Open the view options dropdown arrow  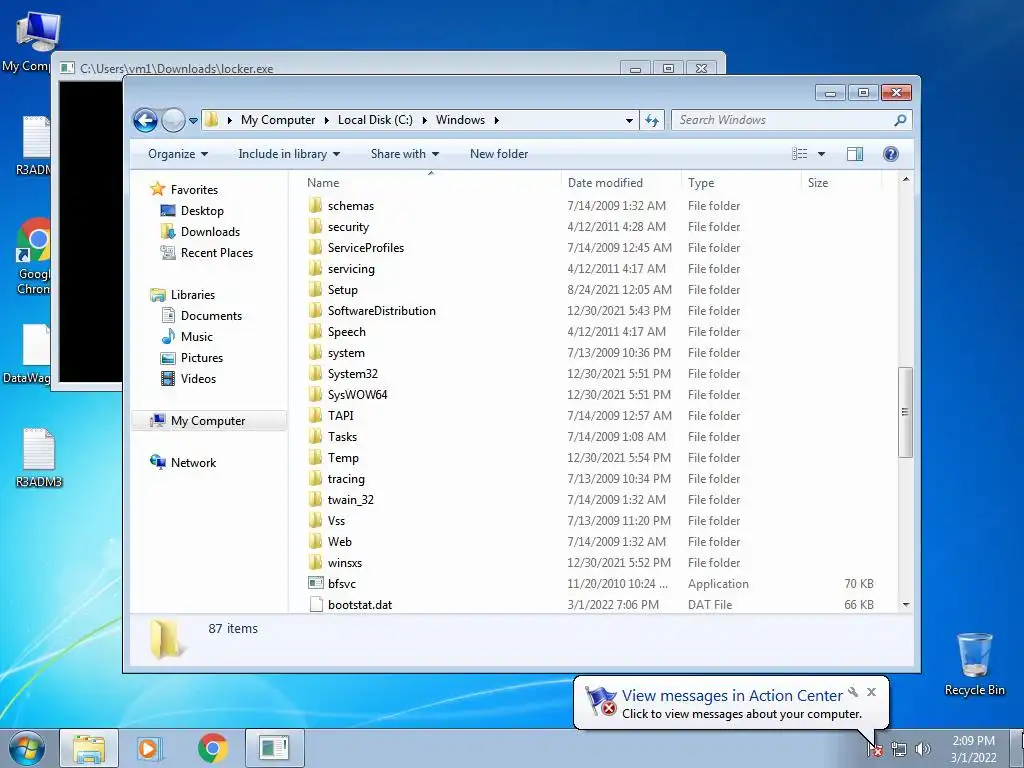click(822, 154)
